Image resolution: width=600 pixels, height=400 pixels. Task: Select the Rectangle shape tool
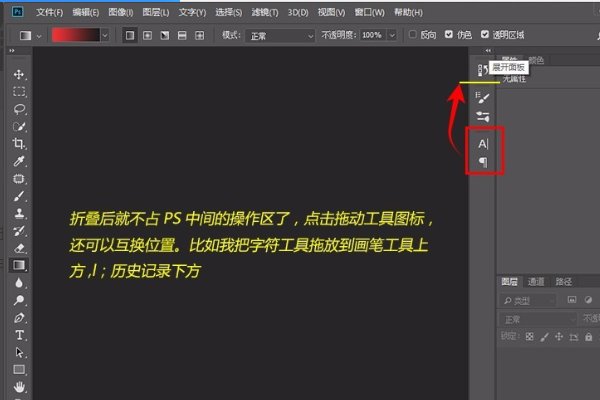[x=19, y=369]
